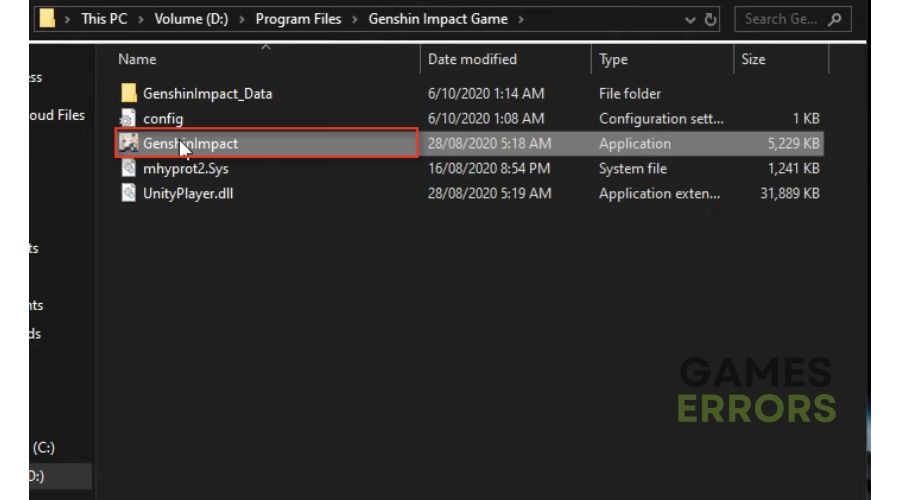Click the folder icon in the address bar

coord(47,18)
